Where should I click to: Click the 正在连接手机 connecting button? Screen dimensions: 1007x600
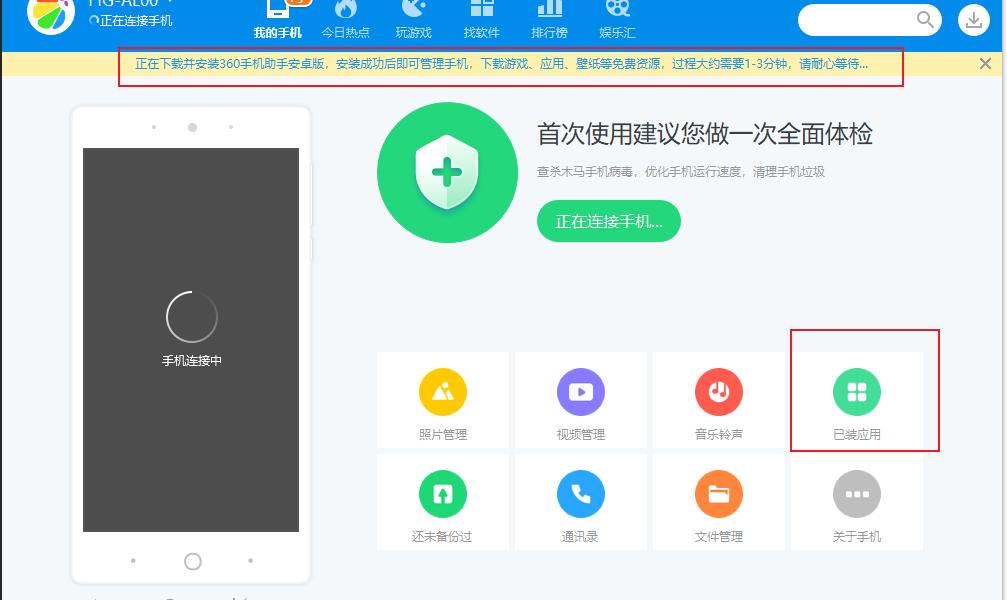pos(608,221)
